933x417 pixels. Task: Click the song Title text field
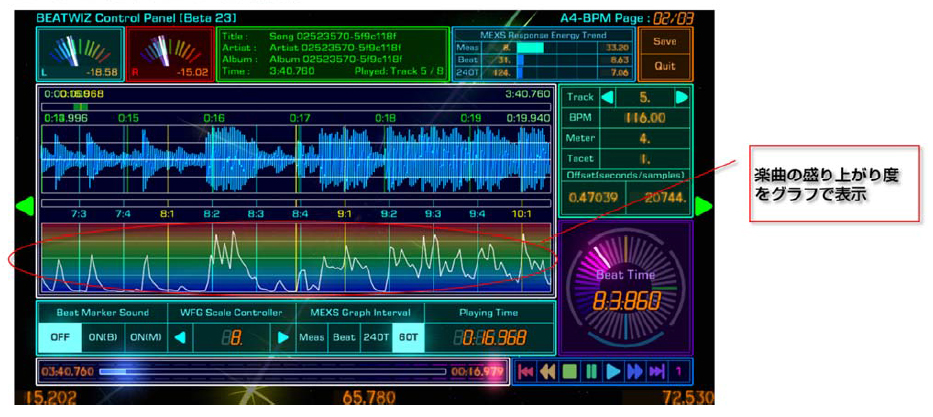334,36
